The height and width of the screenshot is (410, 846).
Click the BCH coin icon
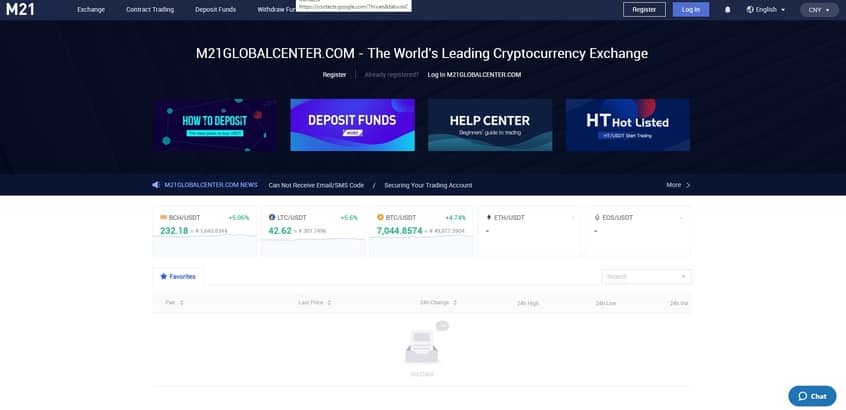point(163,217)
